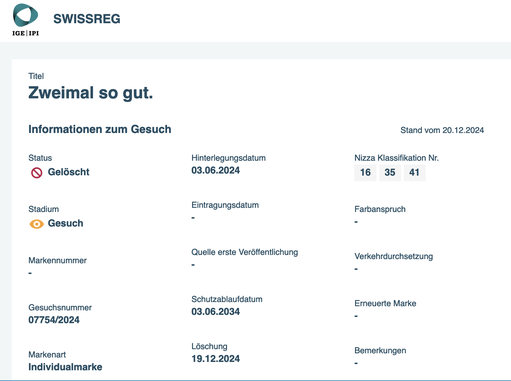Click Löschung date 19.12.2024
Viewport: 511px width, 381px height.
point(216,359)
